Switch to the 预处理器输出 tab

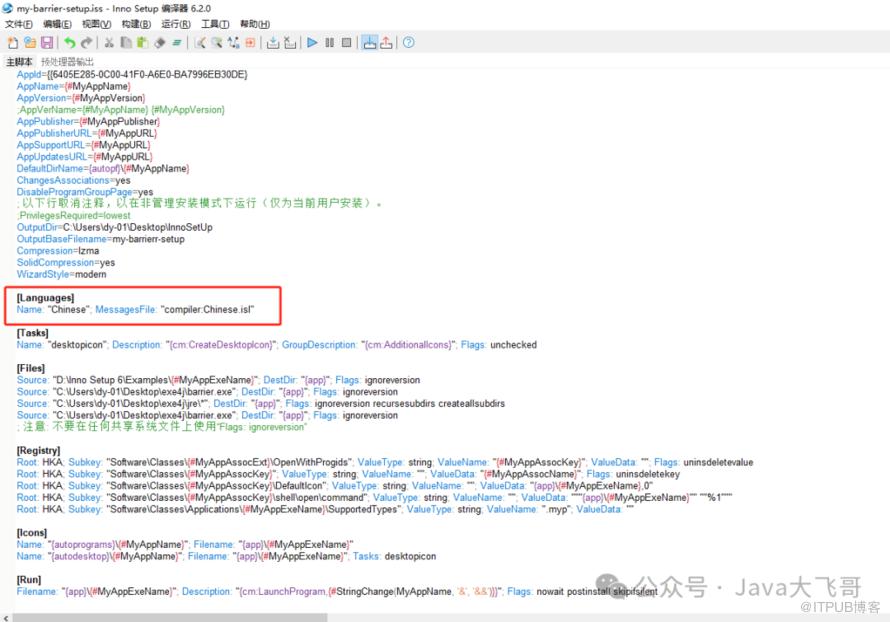[x=67, y=62]
